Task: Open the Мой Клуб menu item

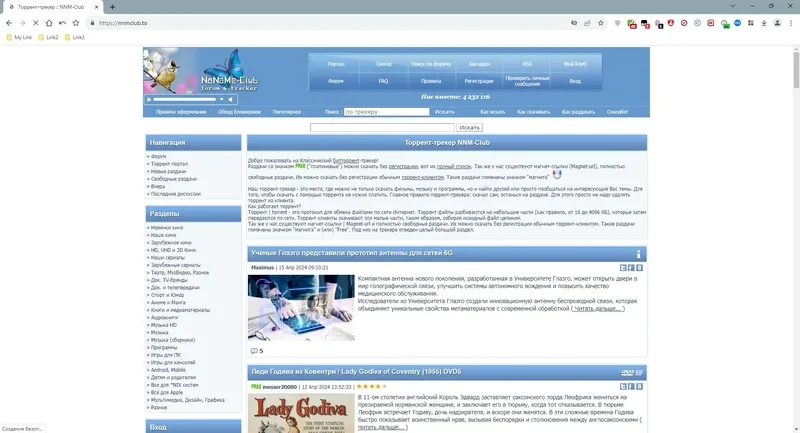Action: point(575,64)
